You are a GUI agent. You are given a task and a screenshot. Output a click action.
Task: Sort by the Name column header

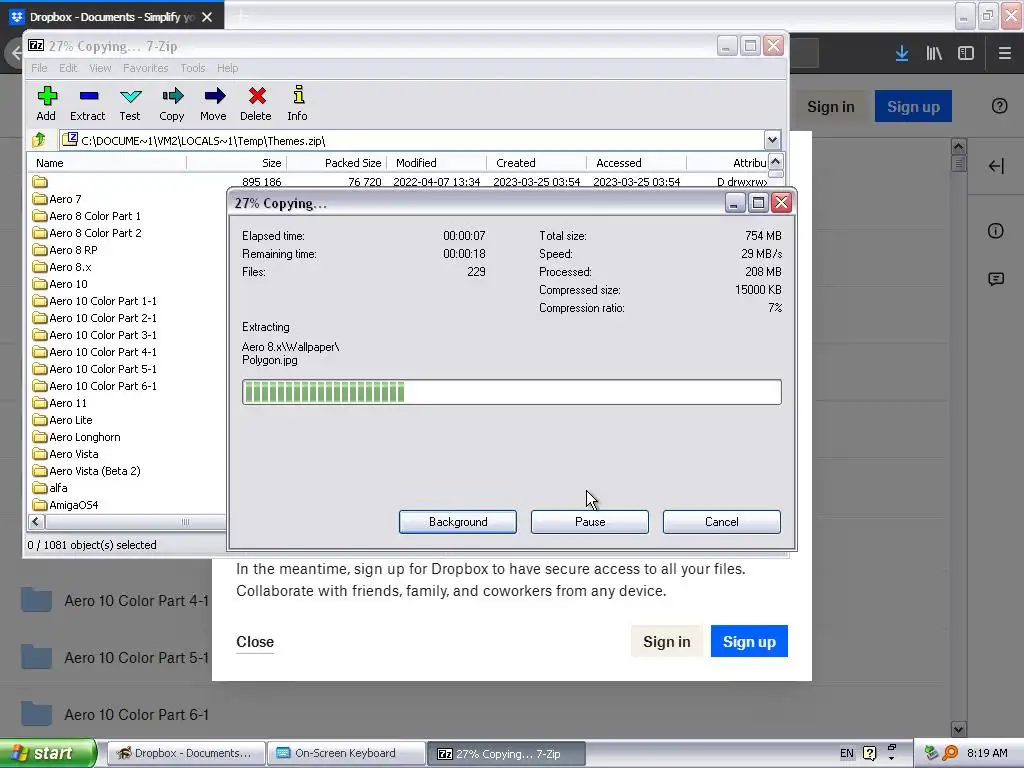click(x=106, y=163)
